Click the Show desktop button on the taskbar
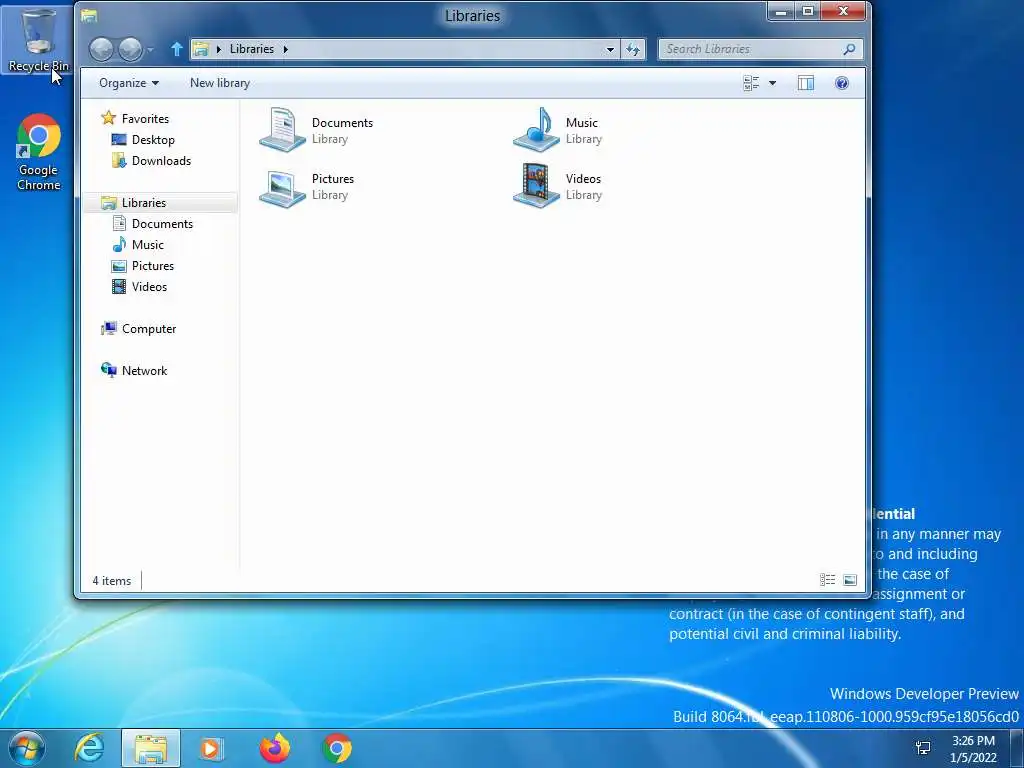The image size is (1024, 768). pos(1017,748)
